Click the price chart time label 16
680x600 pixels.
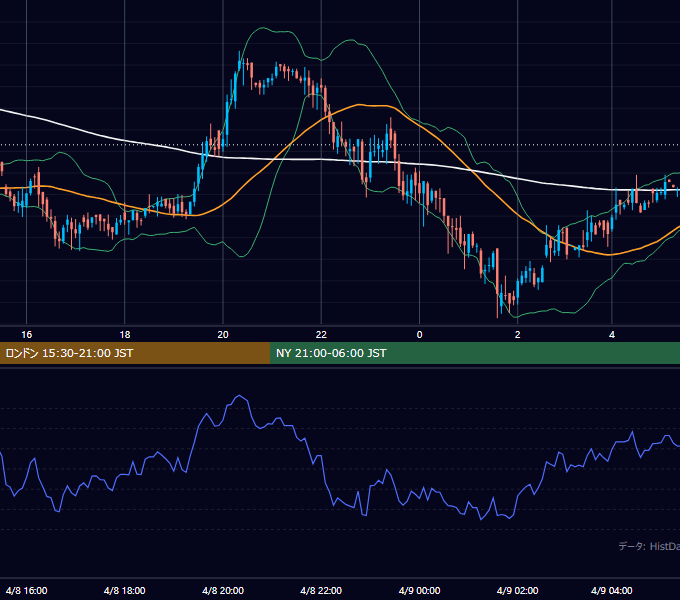tap(26, 335)
